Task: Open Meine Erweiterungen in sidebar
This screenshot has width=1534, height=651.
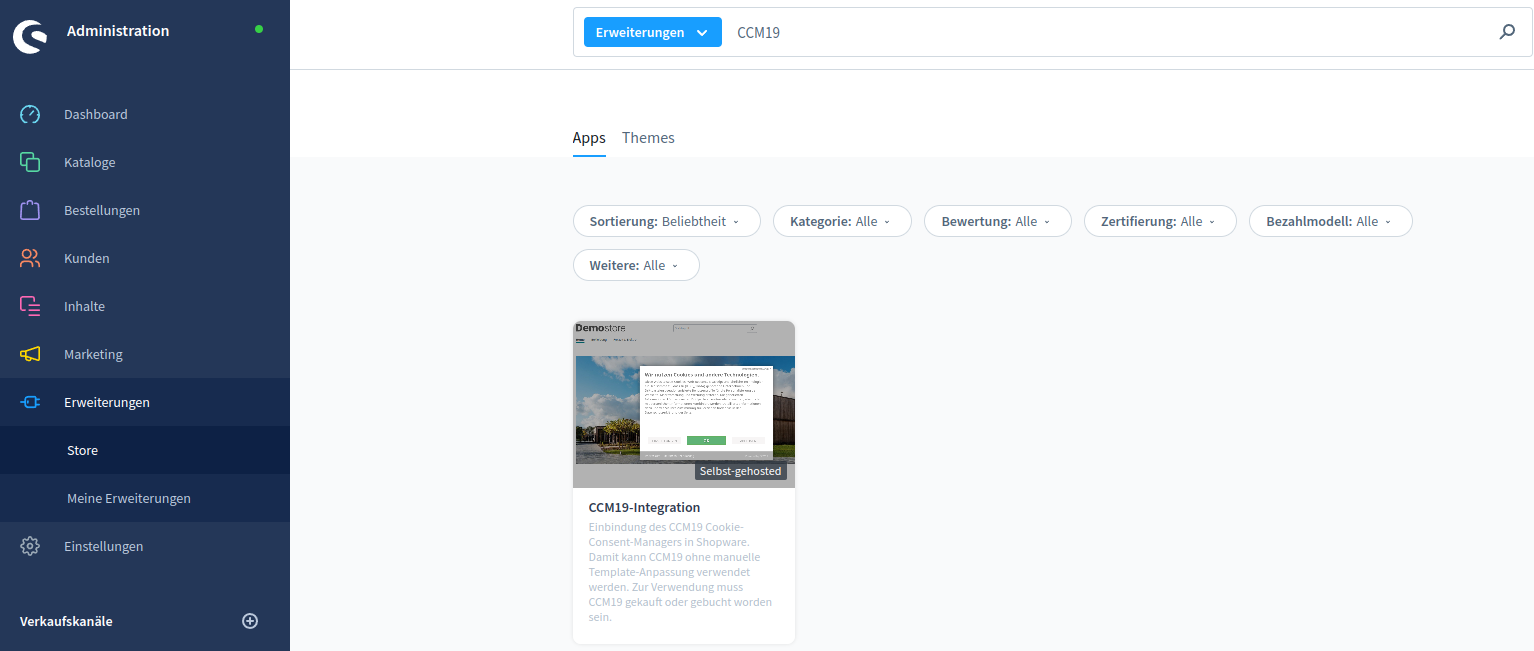Action: pyautogui.click(x=128, y=498)
